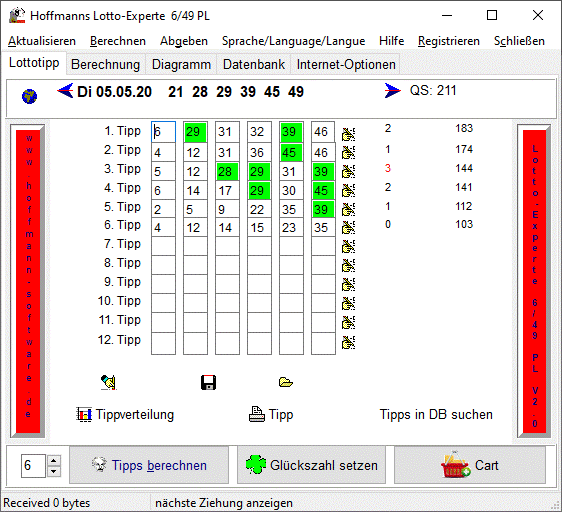Open the Tippverteilung chart
Image resolution: width=562 pixels, height=512 pixels.
click(x=125, y=414)
